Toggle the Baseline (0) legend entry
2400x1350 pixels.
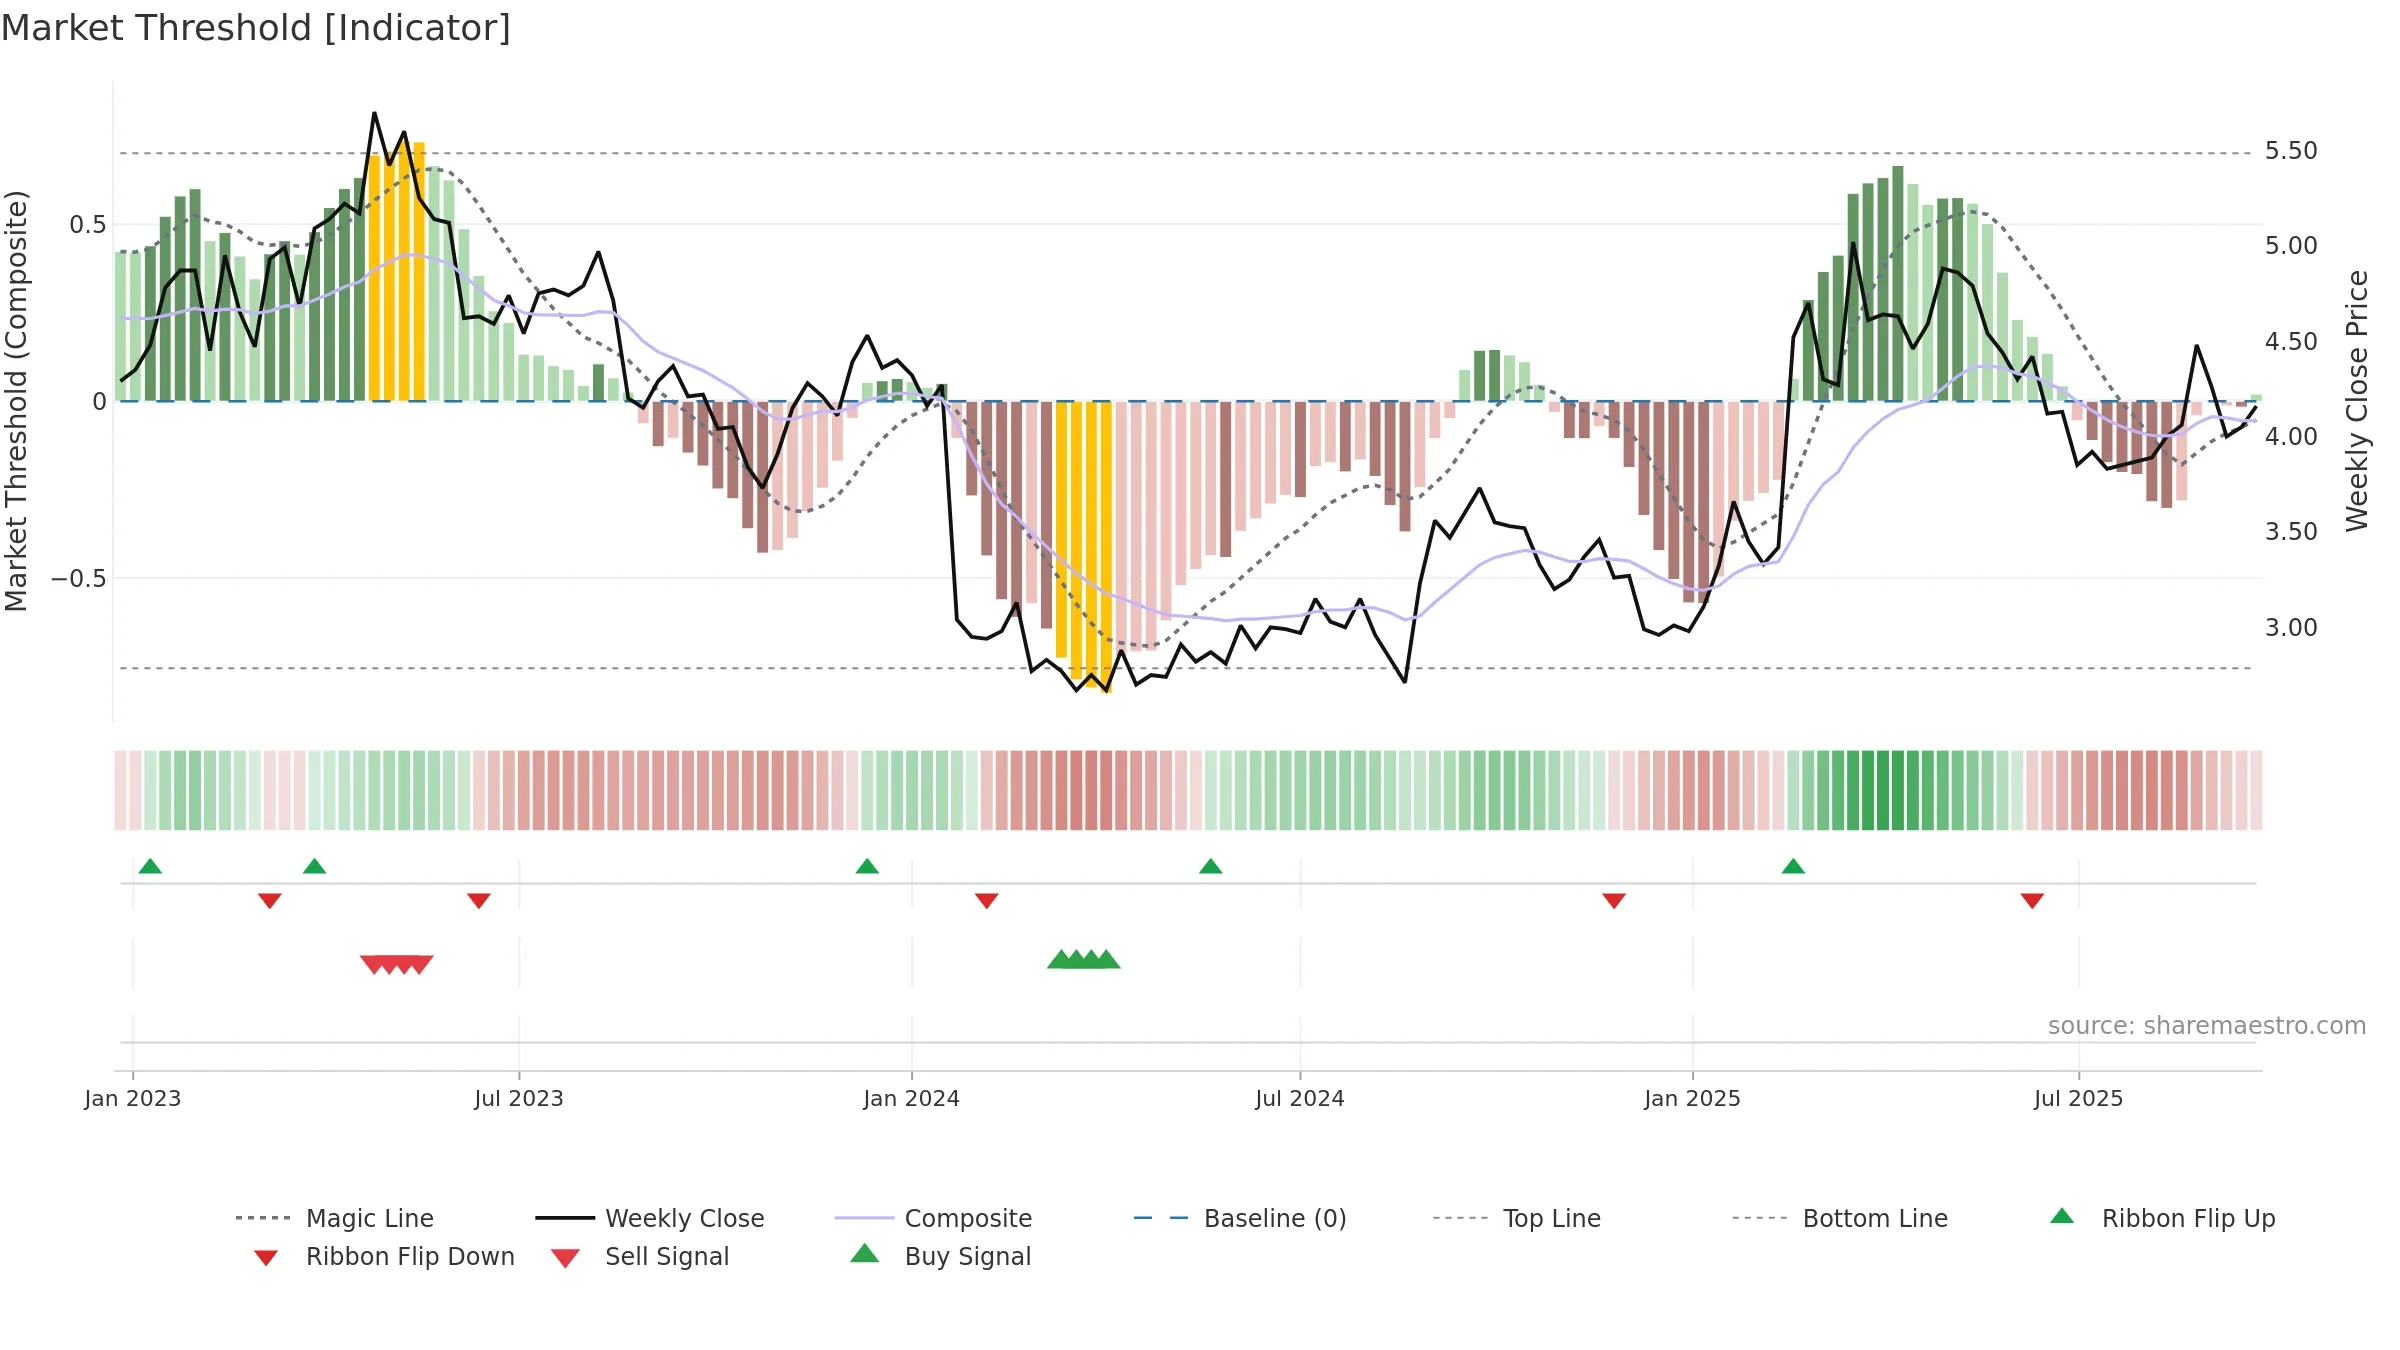[x=1240, y=1218]
